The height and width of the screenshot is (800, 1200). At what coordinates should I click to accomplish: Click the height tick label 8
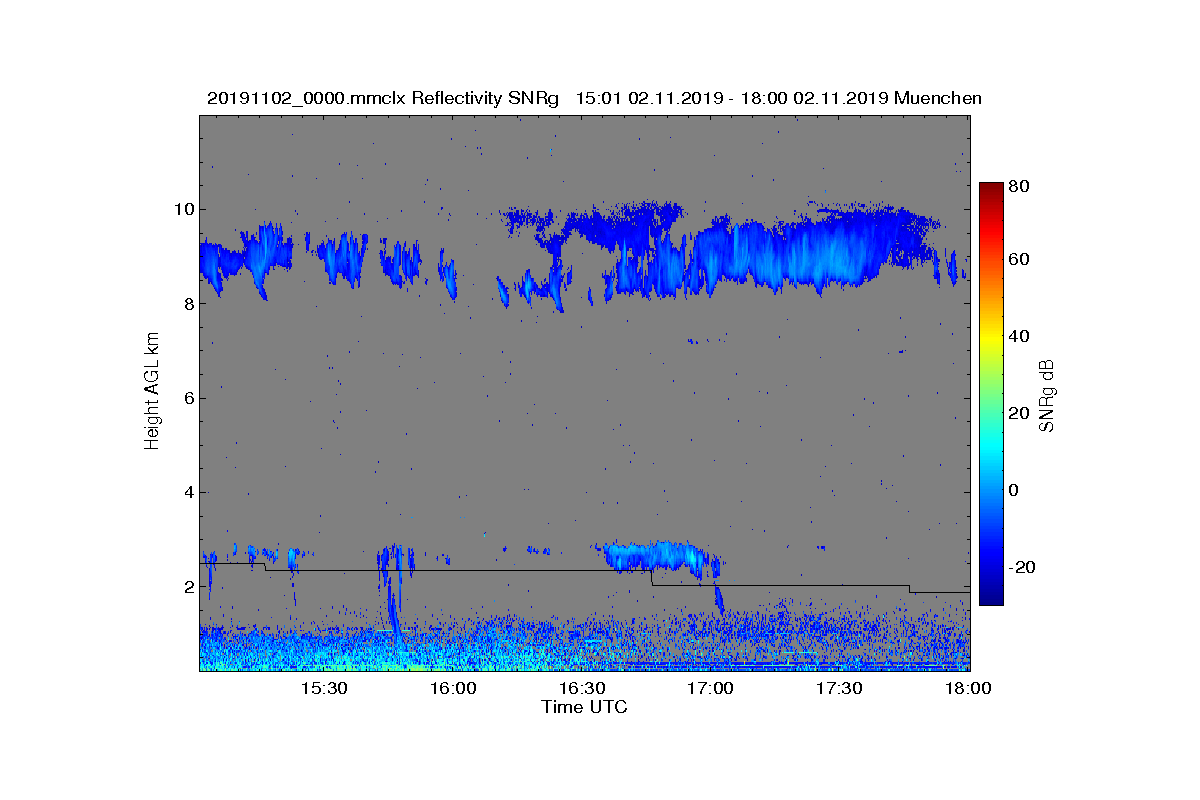click(188, 304)
